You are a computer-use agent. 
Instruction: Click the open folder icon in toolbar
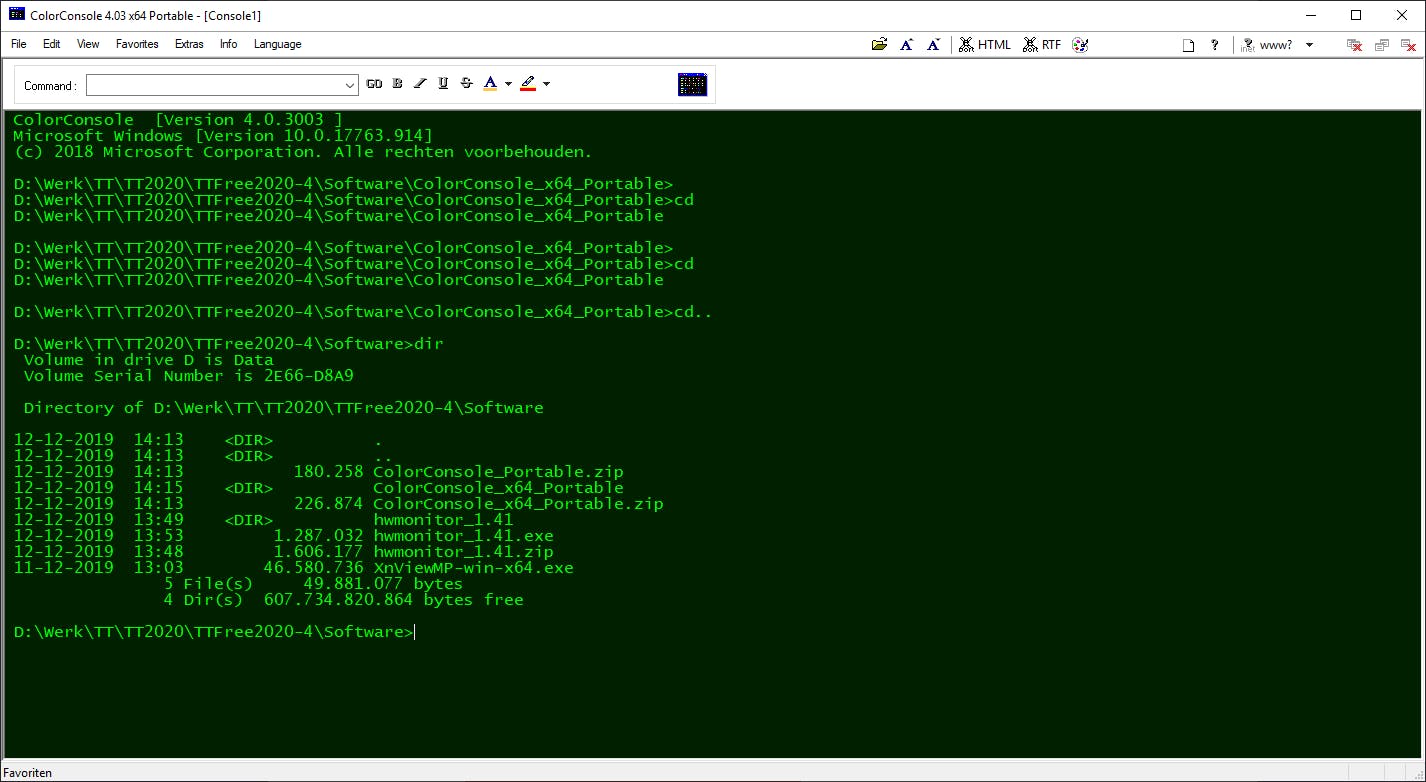tap(879, 44)
